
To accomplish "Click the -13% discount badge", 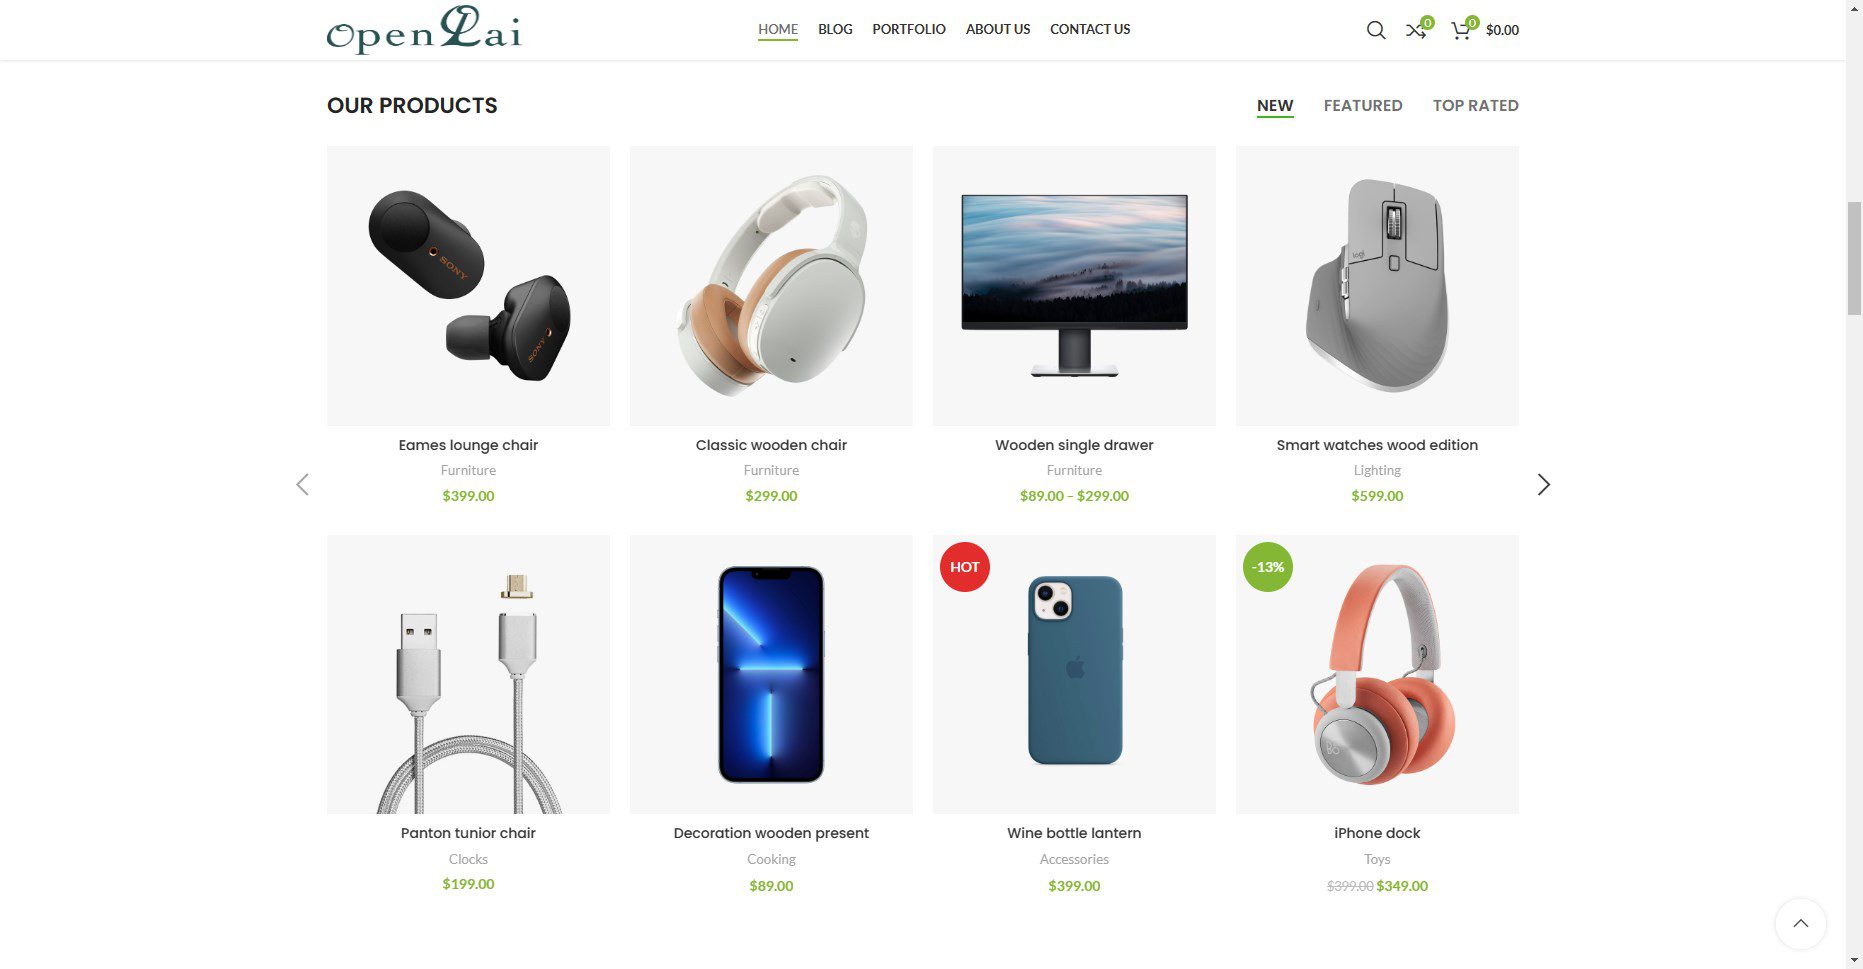I will pyautogui.click(x=1268, y=567).
